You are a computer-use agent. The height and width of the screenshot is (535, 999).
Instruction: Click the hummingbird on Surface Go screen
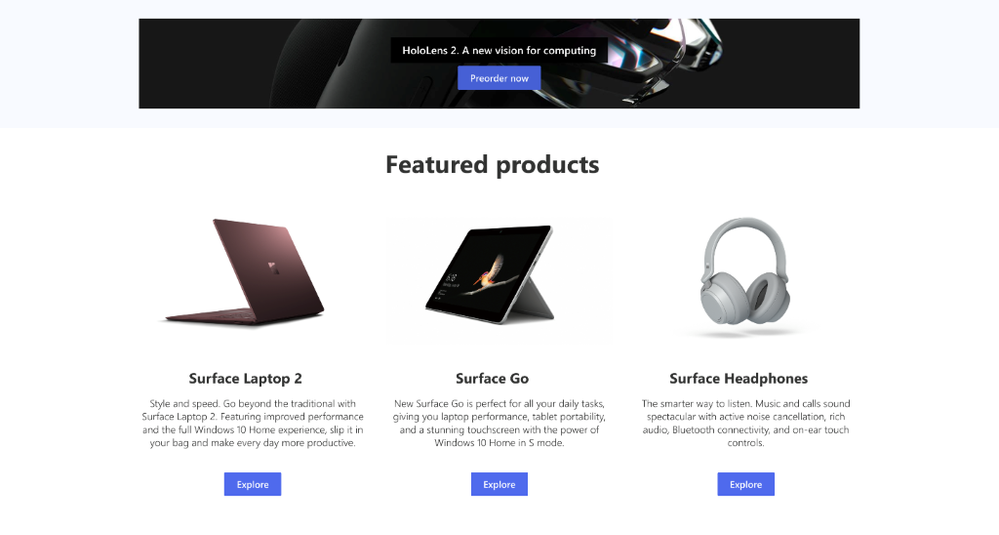point(489,275)
